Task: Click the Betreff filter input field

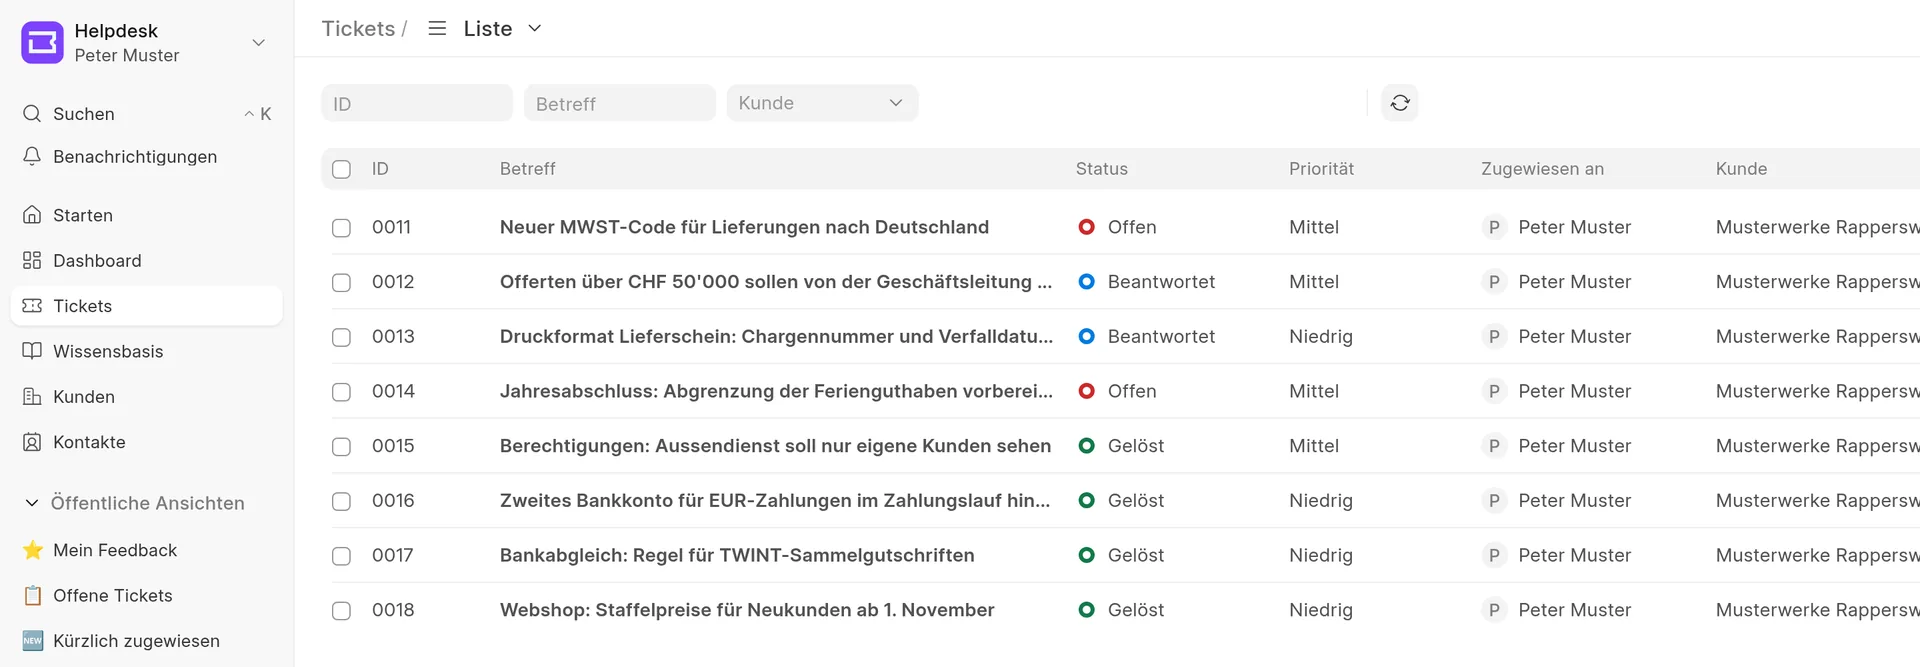Action: (620, 103)
